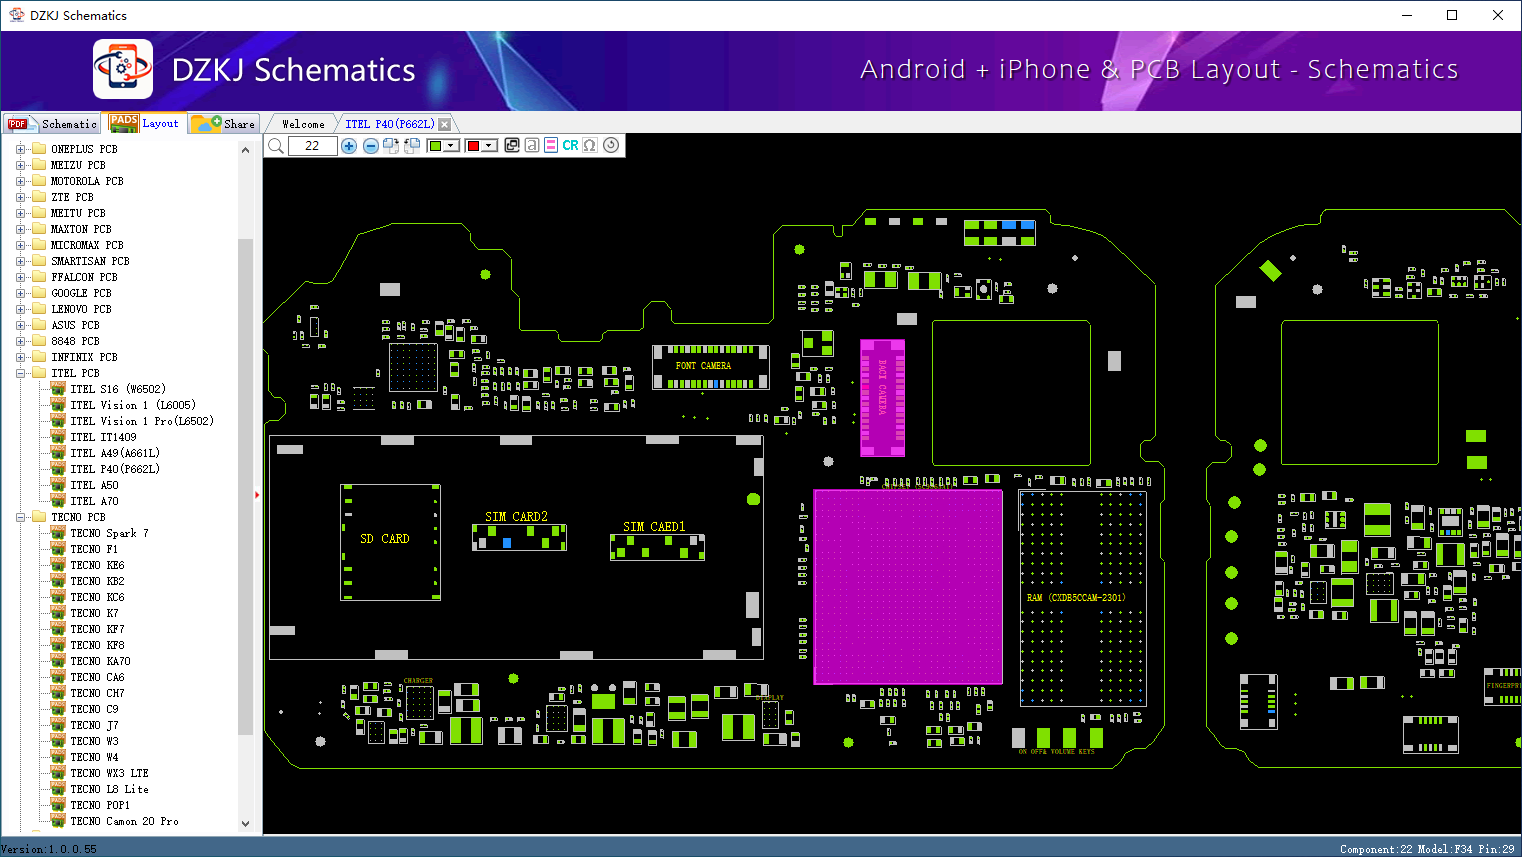Open TECNO KB2 layout

click(97, 581)
